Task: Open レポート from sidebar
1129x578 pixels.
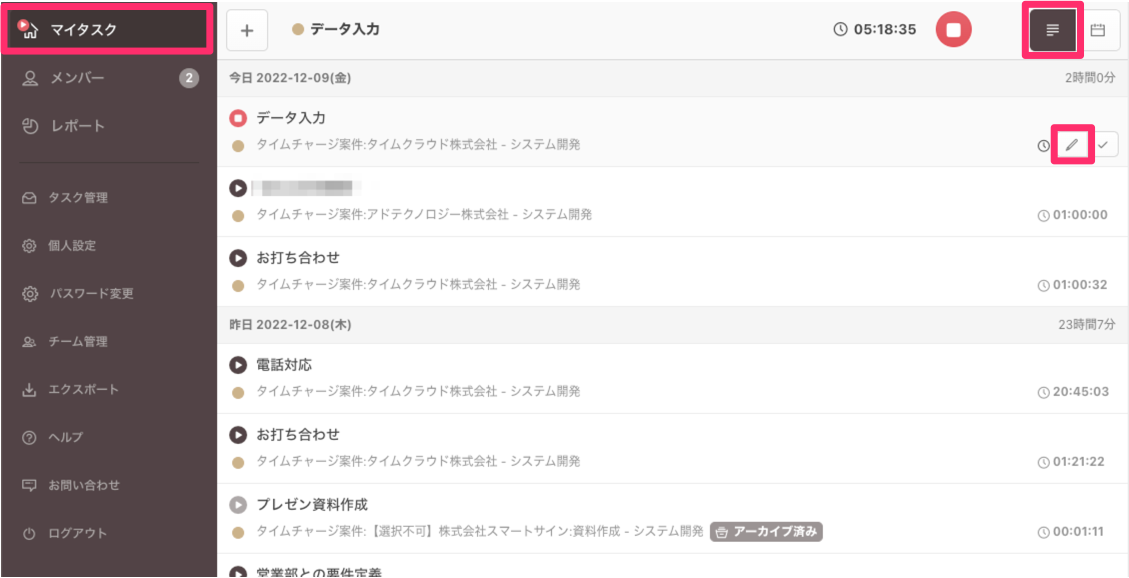Action: pyautogui.click(x=77, y=126)
